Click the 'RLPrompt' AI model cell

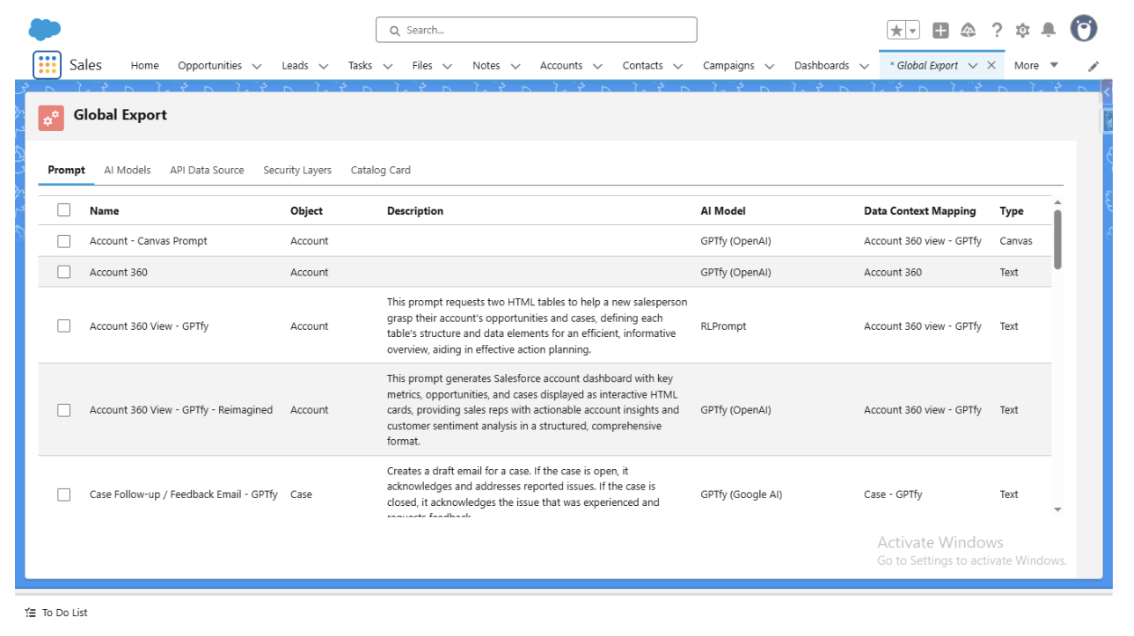[x=723, y=326]
